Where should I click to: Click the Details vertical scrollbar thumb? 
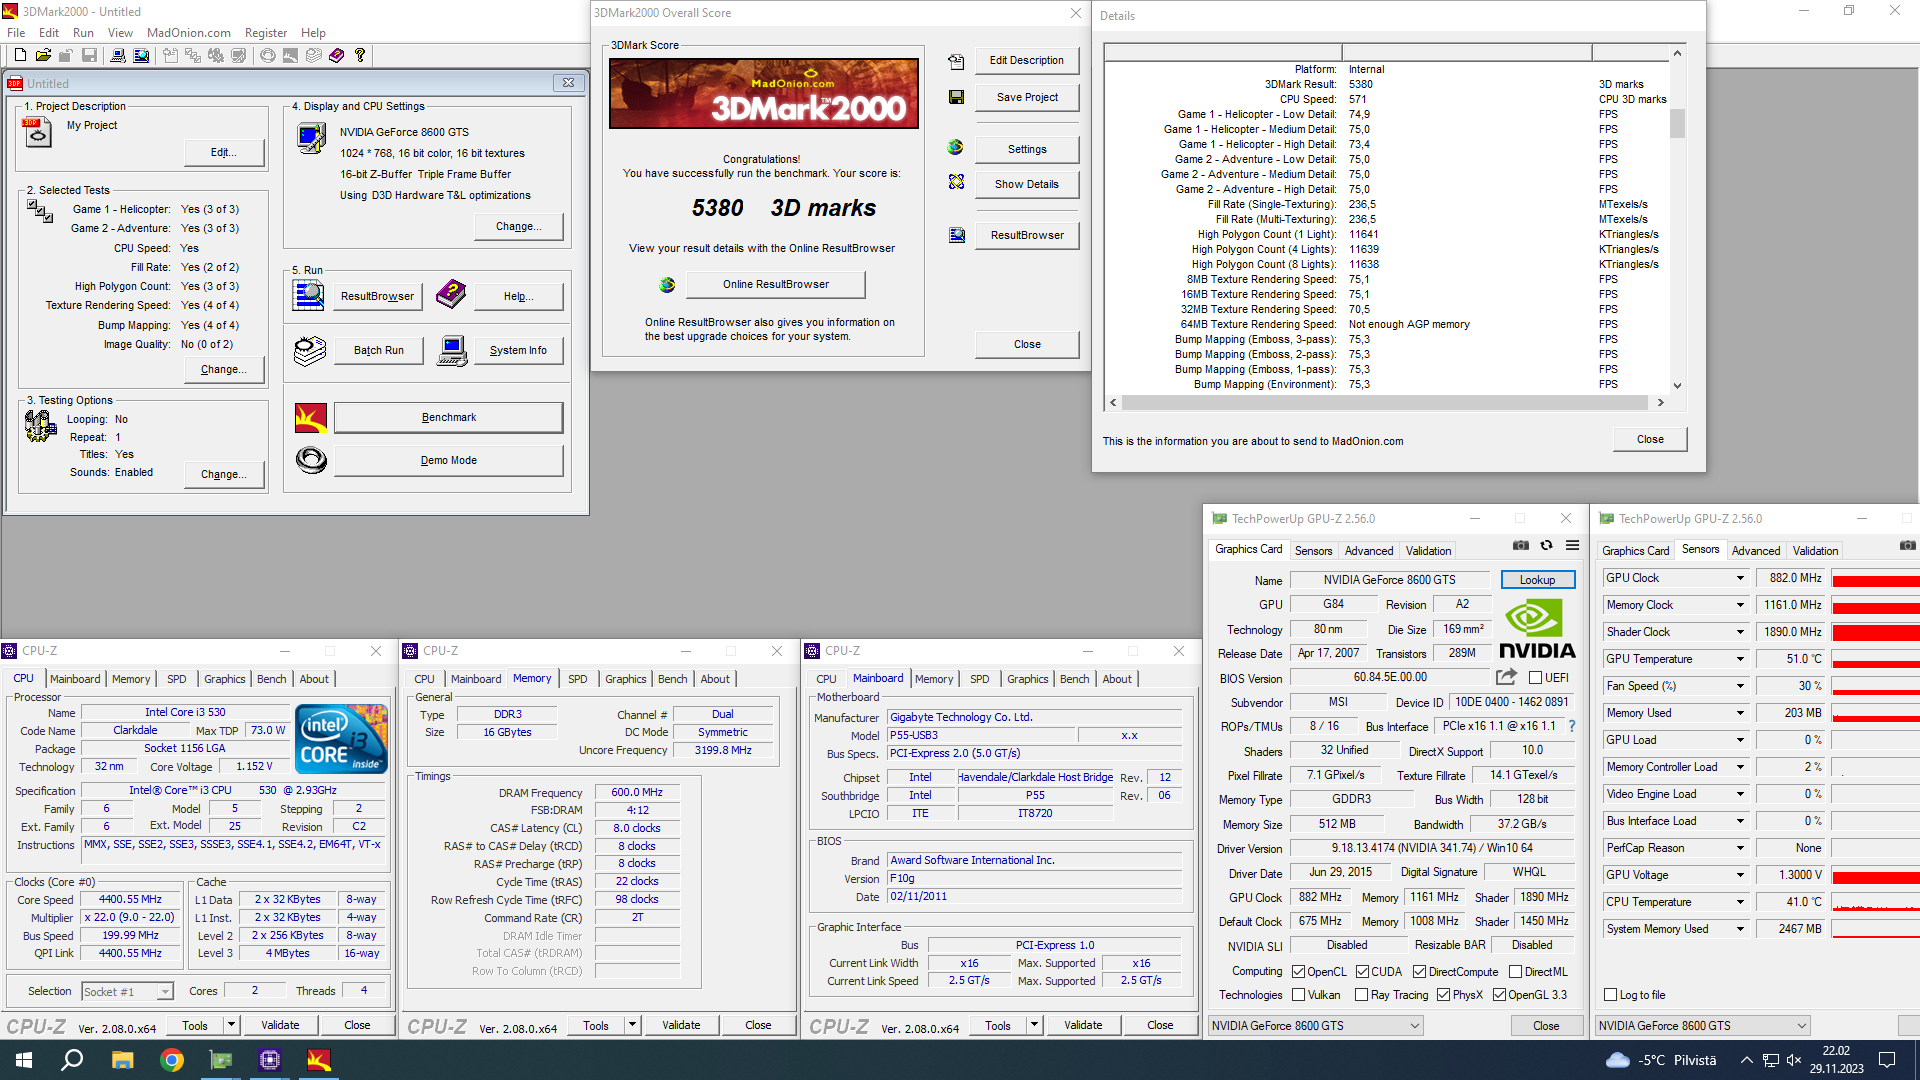click(x=1677, y=123)
